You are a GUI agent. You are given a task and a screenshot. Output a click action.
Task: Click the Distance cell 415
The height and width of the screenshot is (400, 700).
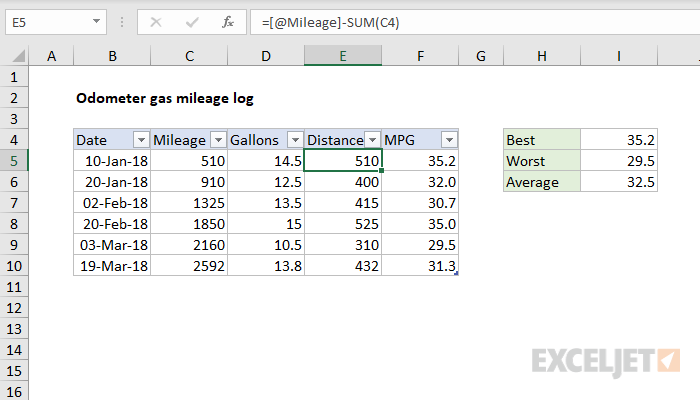click(x=343, y=203)
